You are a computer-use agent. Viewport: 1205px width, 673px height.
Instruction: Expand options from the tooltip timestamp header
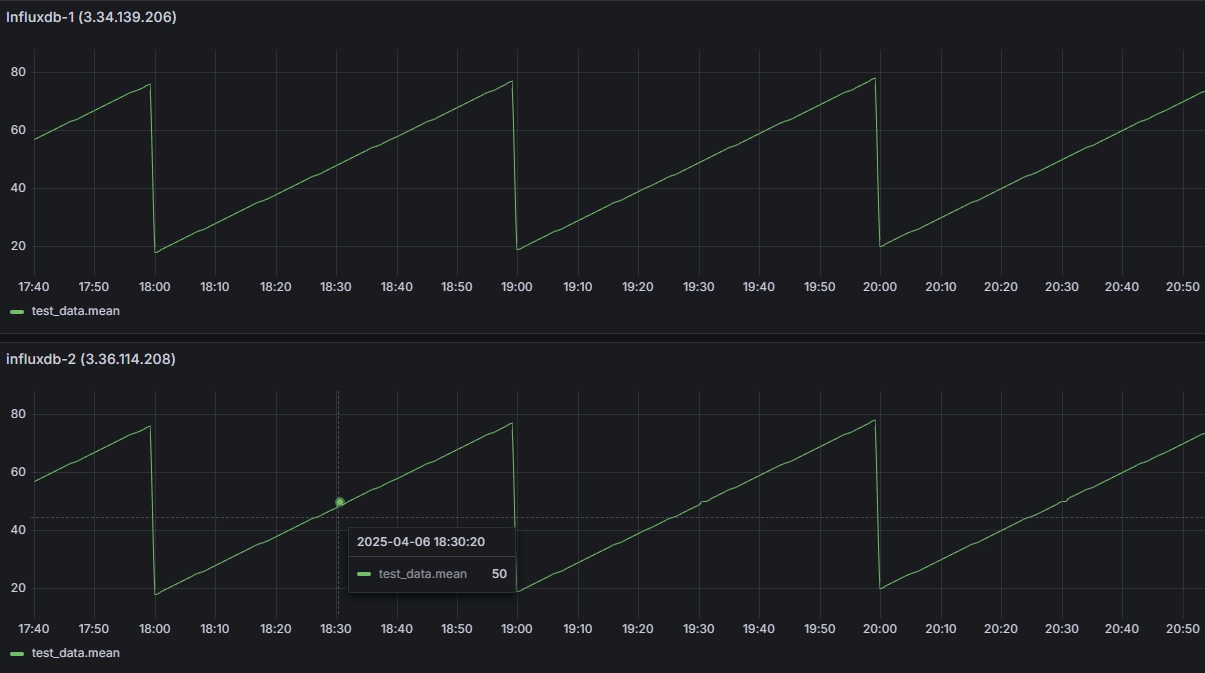[421, 541]
